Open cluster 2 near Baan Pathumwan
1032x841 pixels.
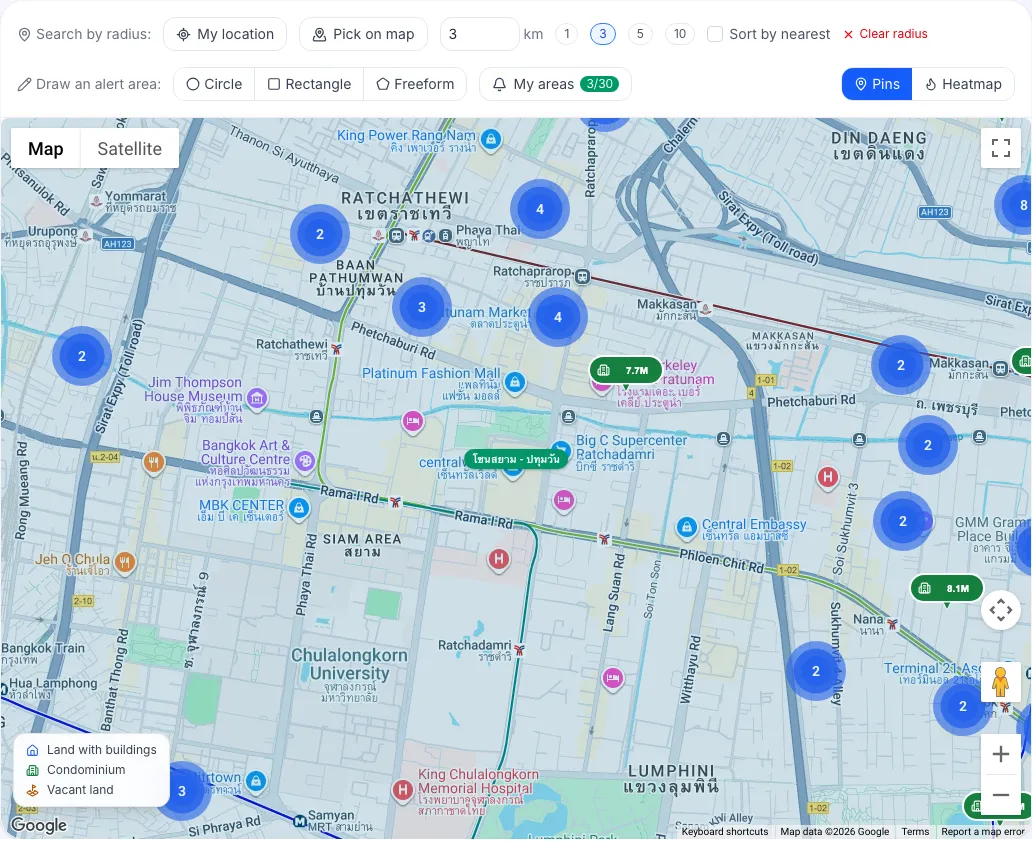coord(320,234)
